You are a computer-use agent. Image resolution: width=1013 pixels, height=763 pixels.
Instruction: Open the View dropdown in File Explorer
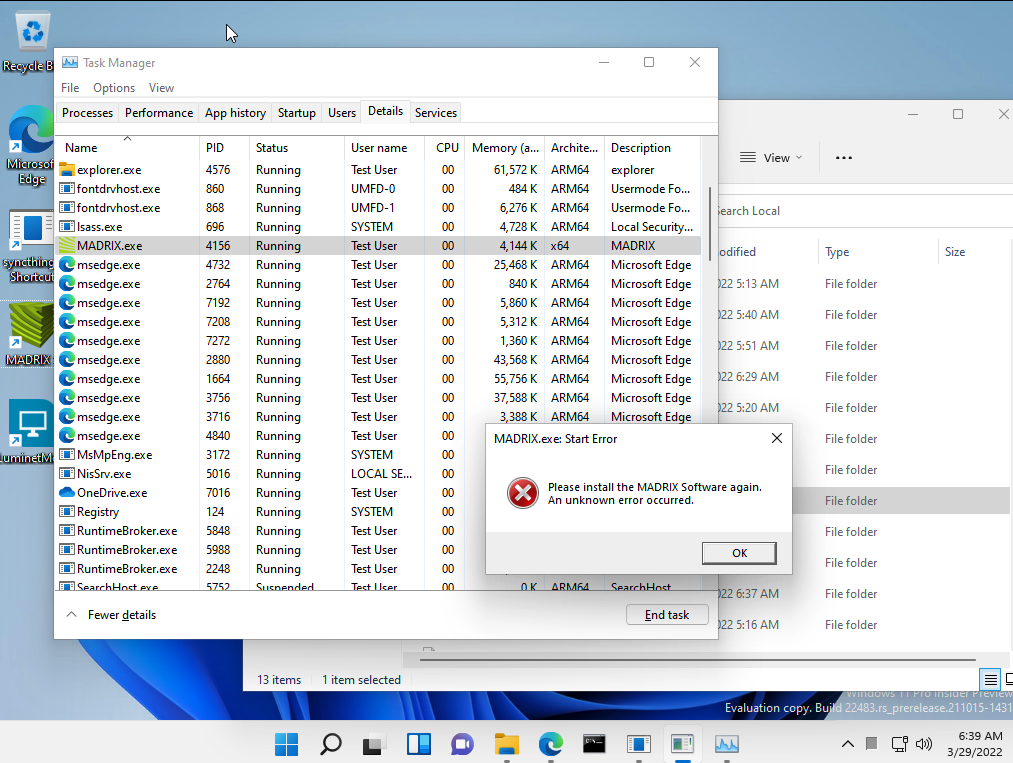pyautogui.click(x=771, y=158)
